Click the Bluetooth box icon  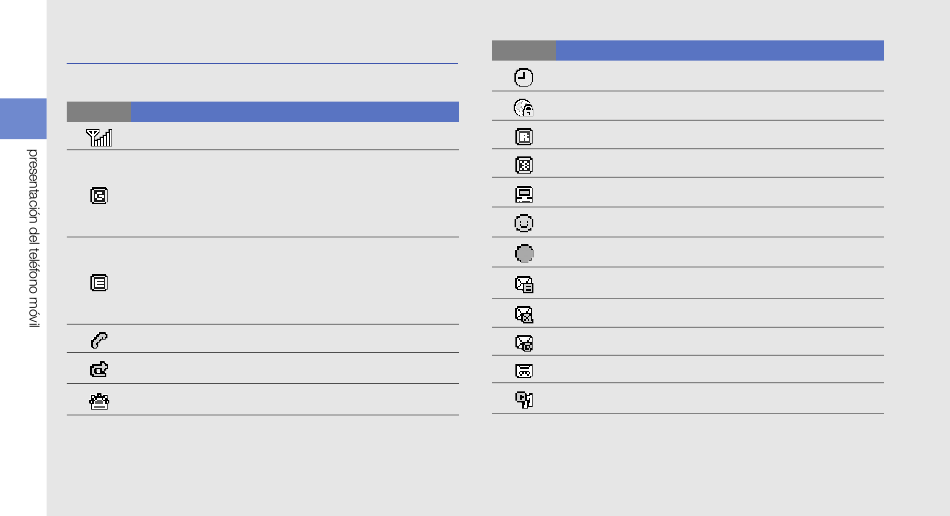tap(523, 165)
